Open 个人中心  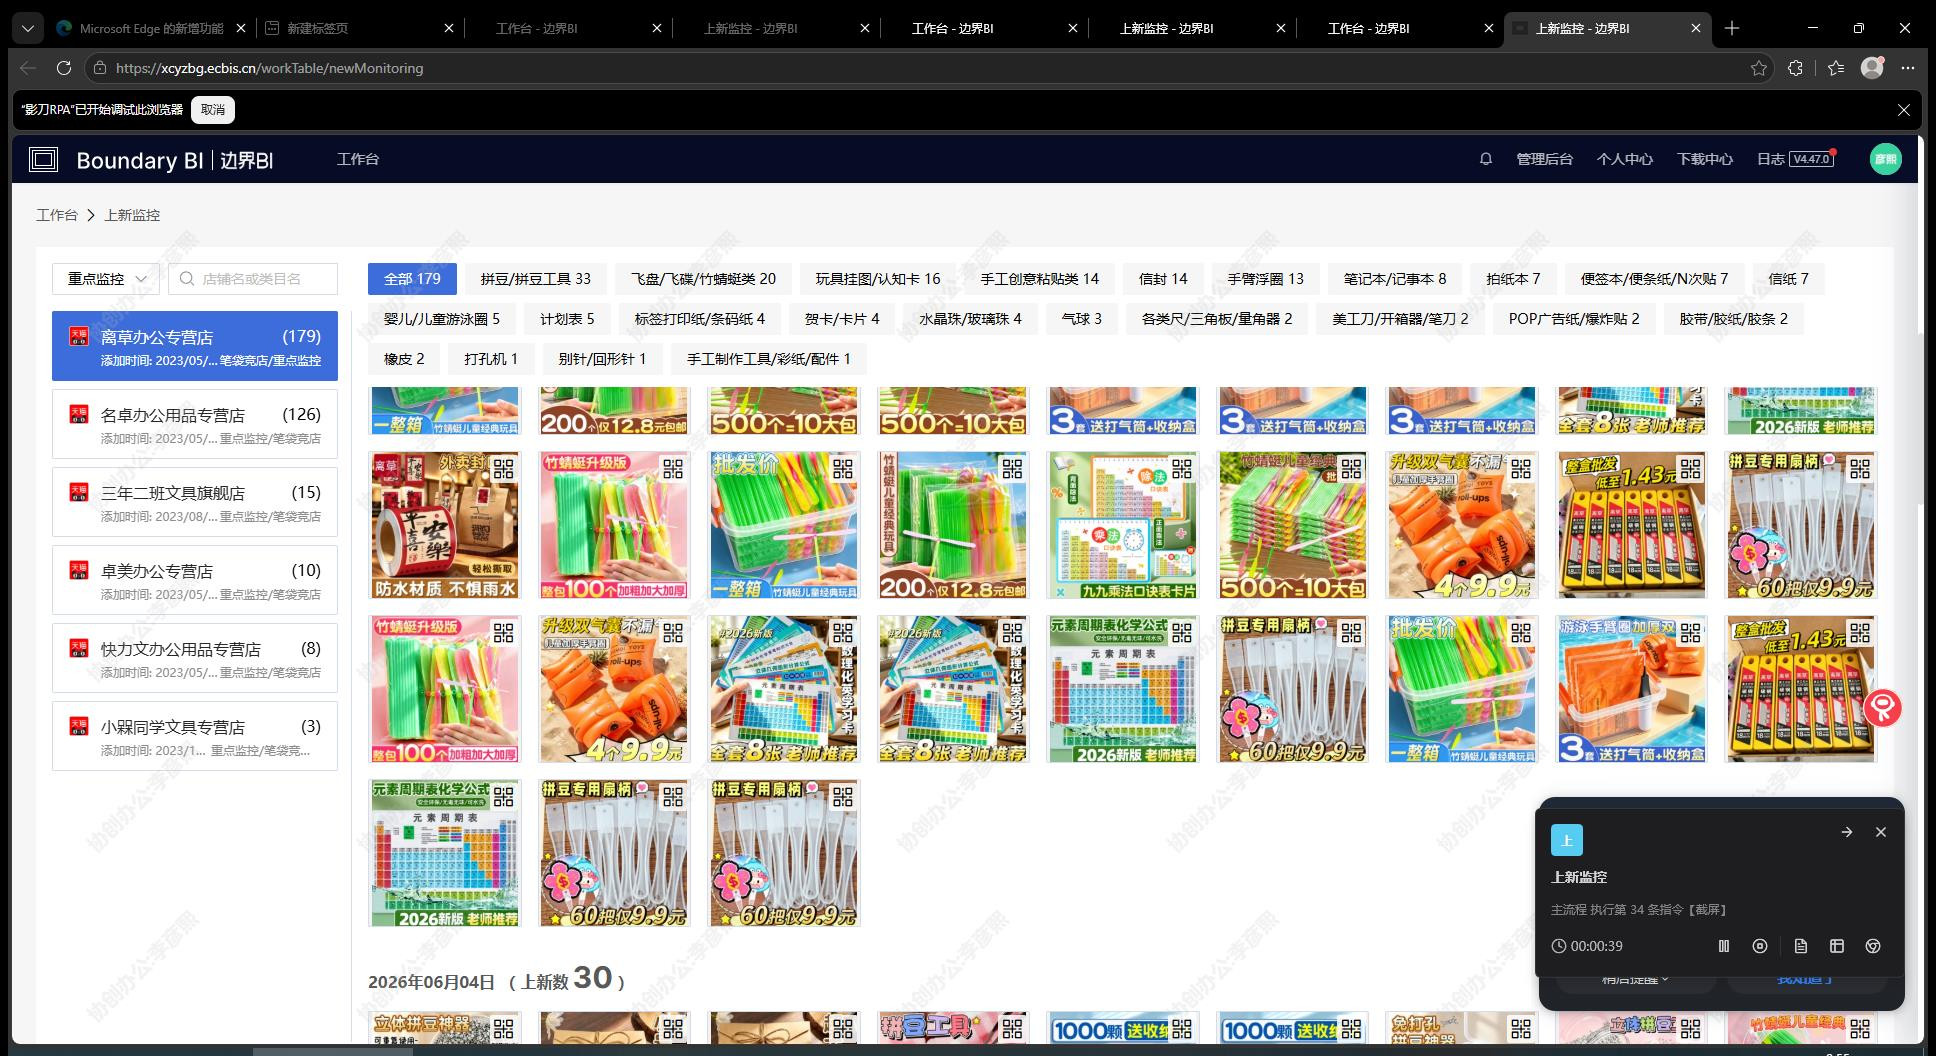click(1625, 159)
